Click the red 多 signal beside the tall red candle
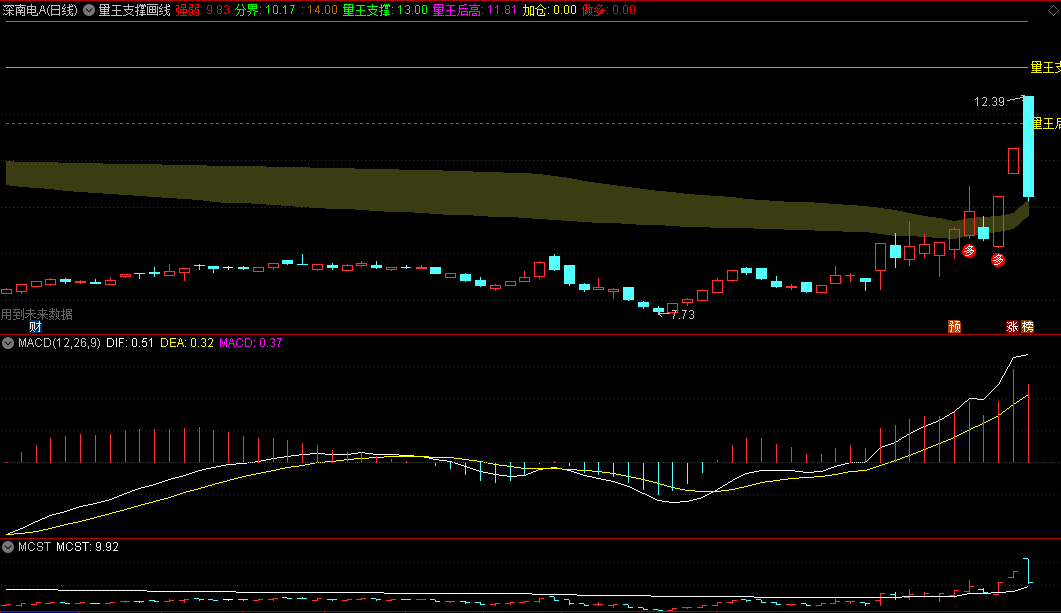This screenshot has width=1061, height=613. click(997, 260)
